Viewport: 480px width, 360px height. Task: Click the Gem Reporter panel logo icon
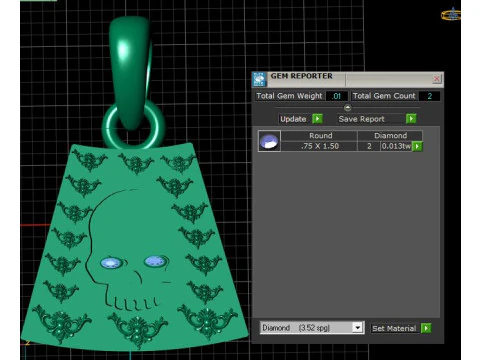coord(259,79)
